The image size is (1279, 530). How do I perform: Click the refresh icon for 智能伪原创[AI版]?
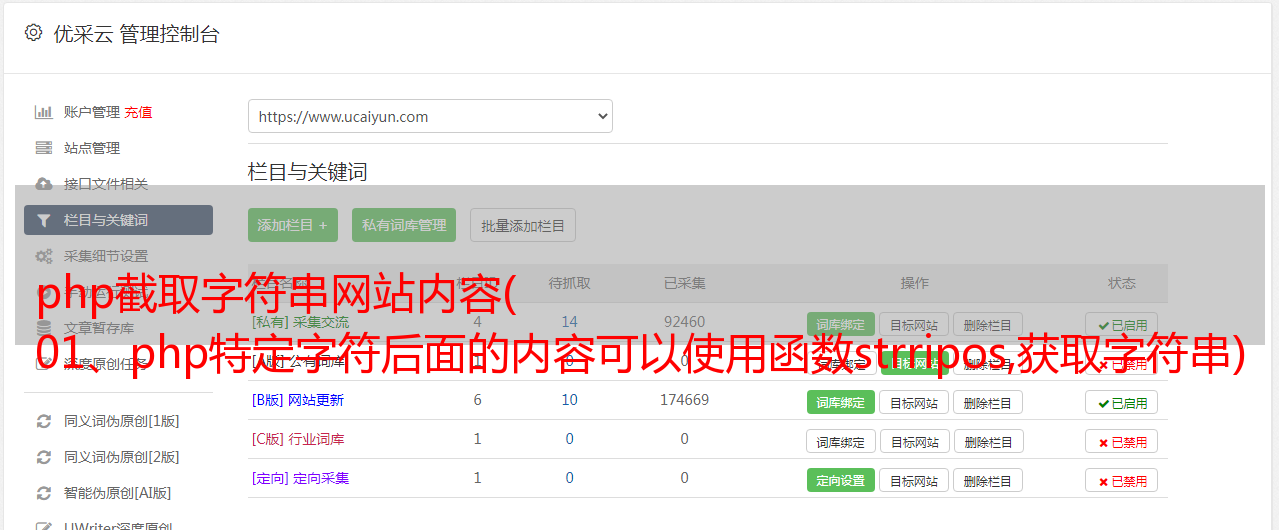tap(43, 493)
